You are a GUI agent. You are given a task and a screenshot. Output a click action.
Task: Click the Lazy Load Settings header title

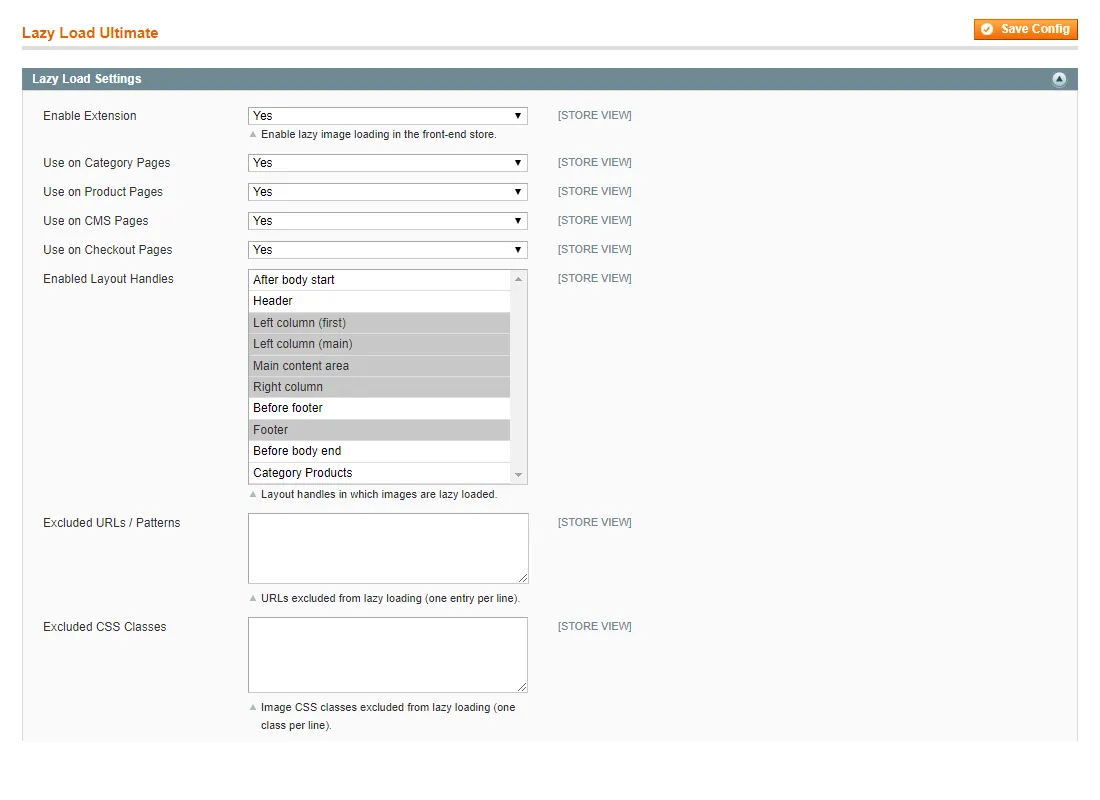tap(86, 79)
